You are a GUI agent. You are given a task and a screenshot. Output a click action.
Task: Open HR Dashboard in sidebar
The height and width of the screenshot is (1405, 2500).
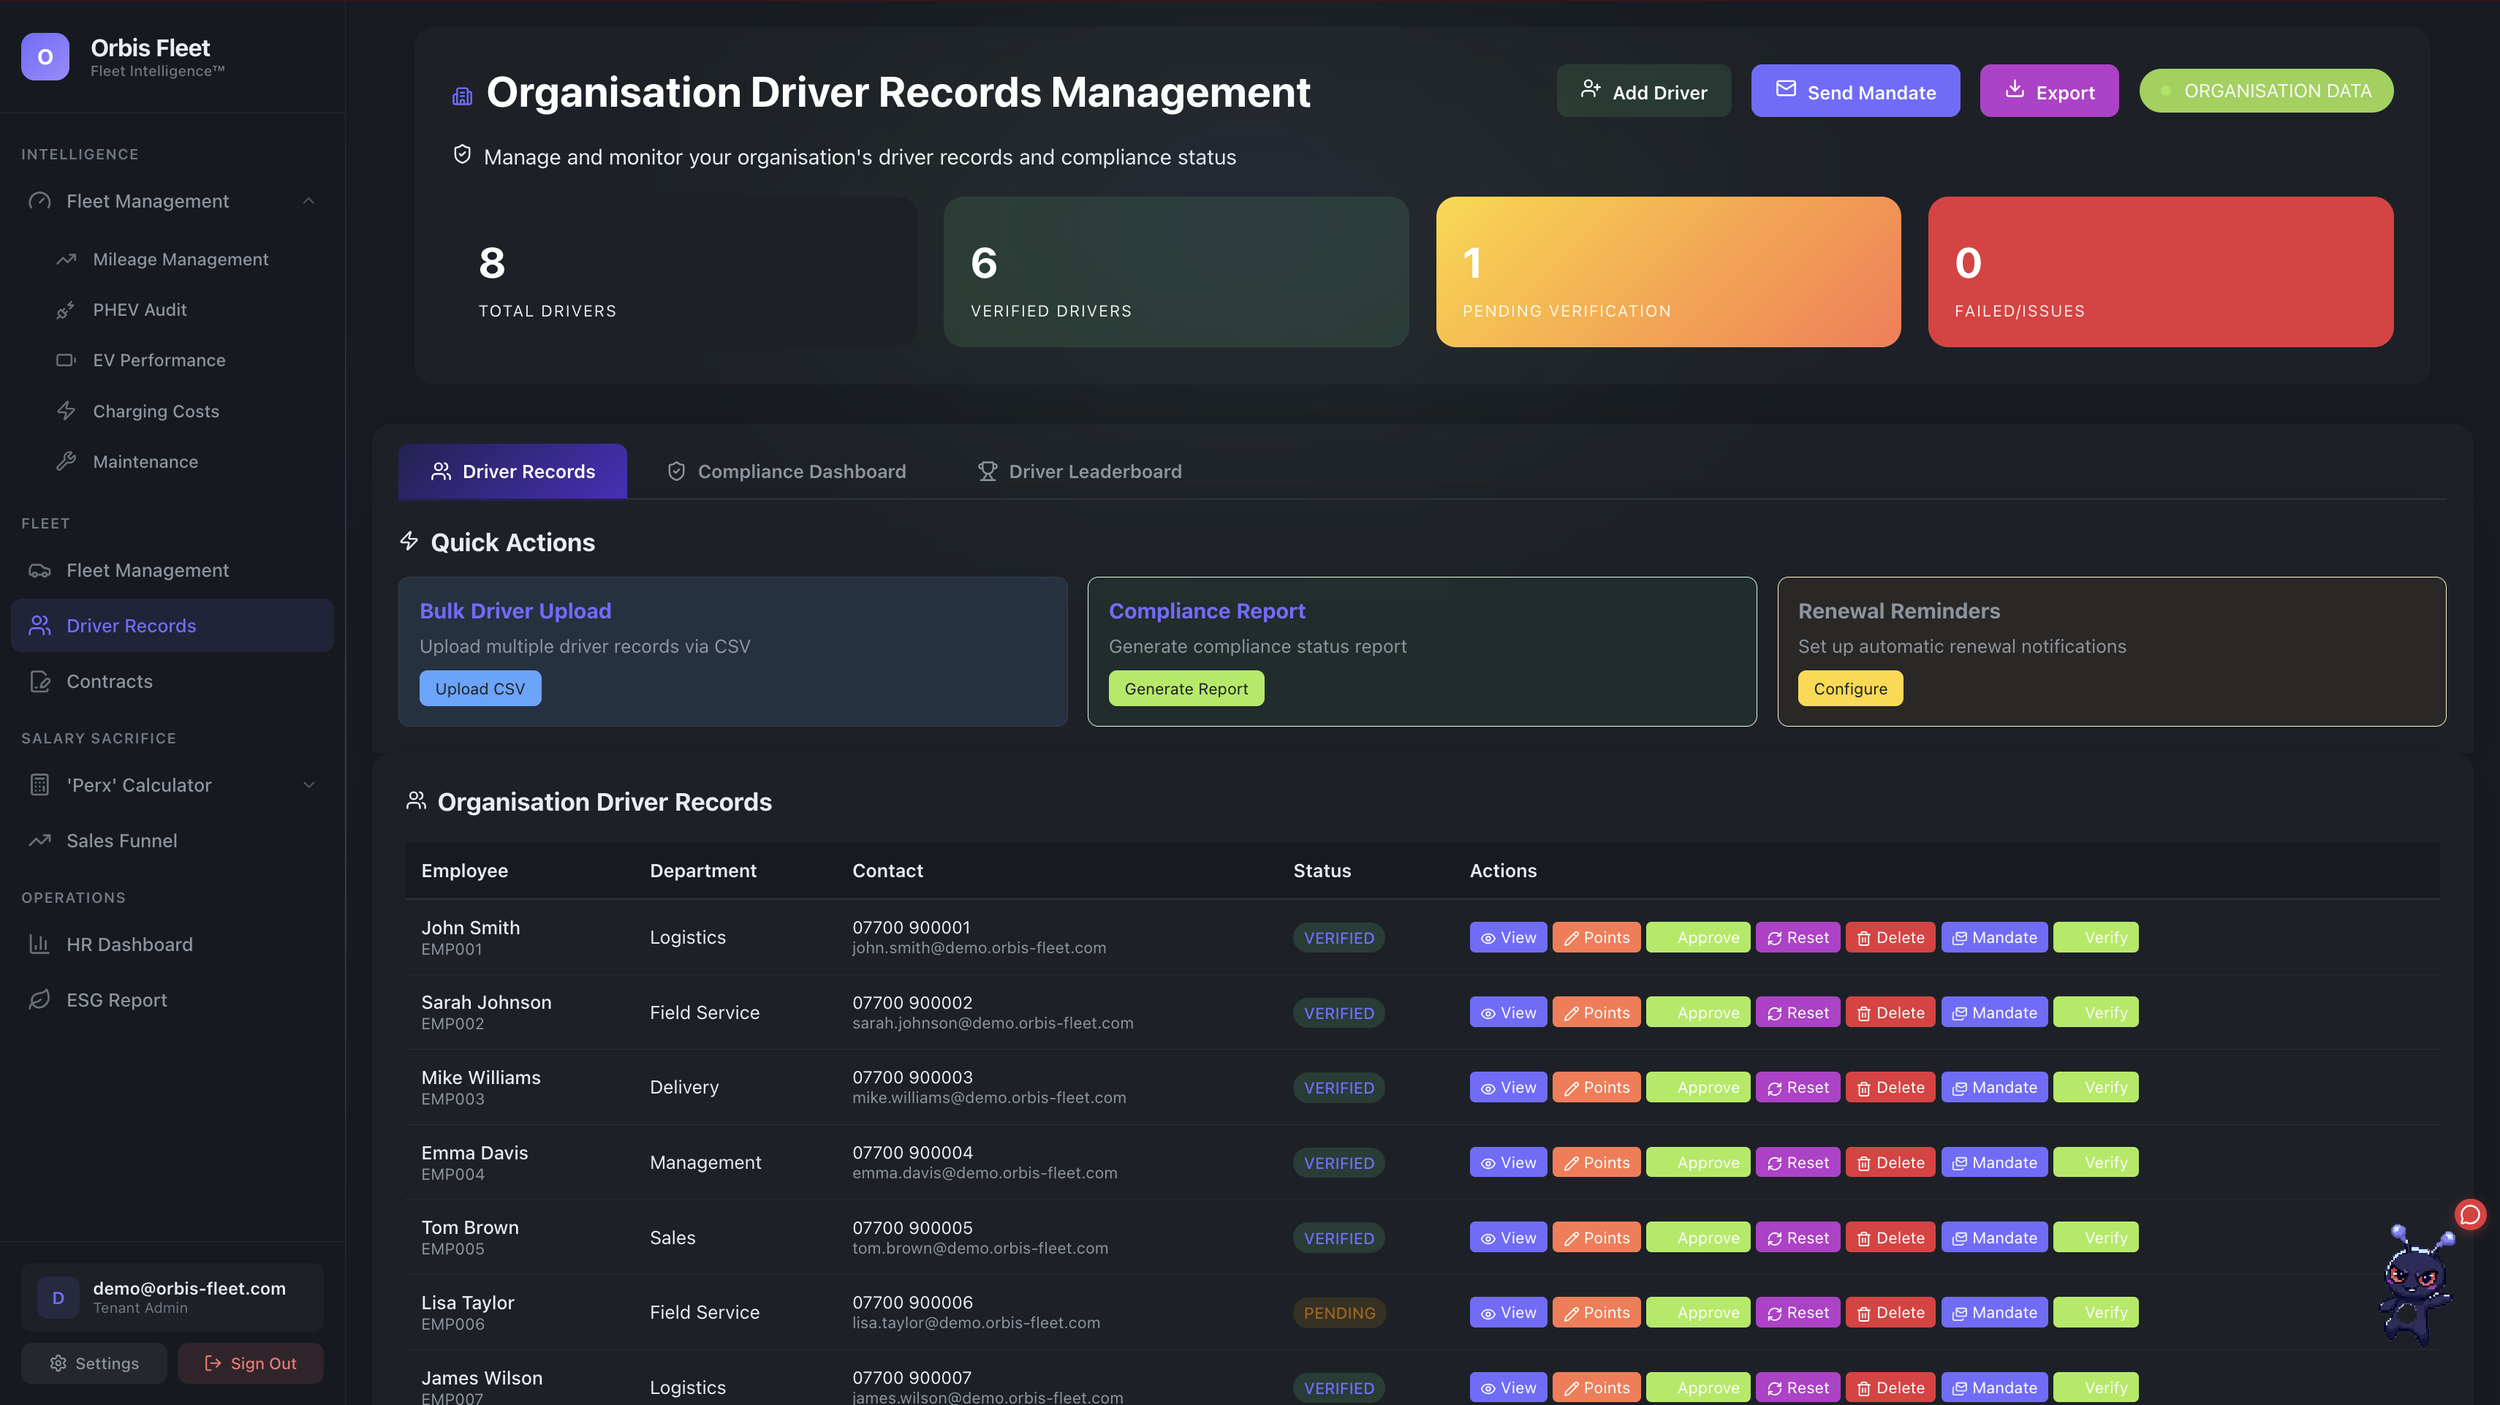pyautogui.click(x=129, y=944)
